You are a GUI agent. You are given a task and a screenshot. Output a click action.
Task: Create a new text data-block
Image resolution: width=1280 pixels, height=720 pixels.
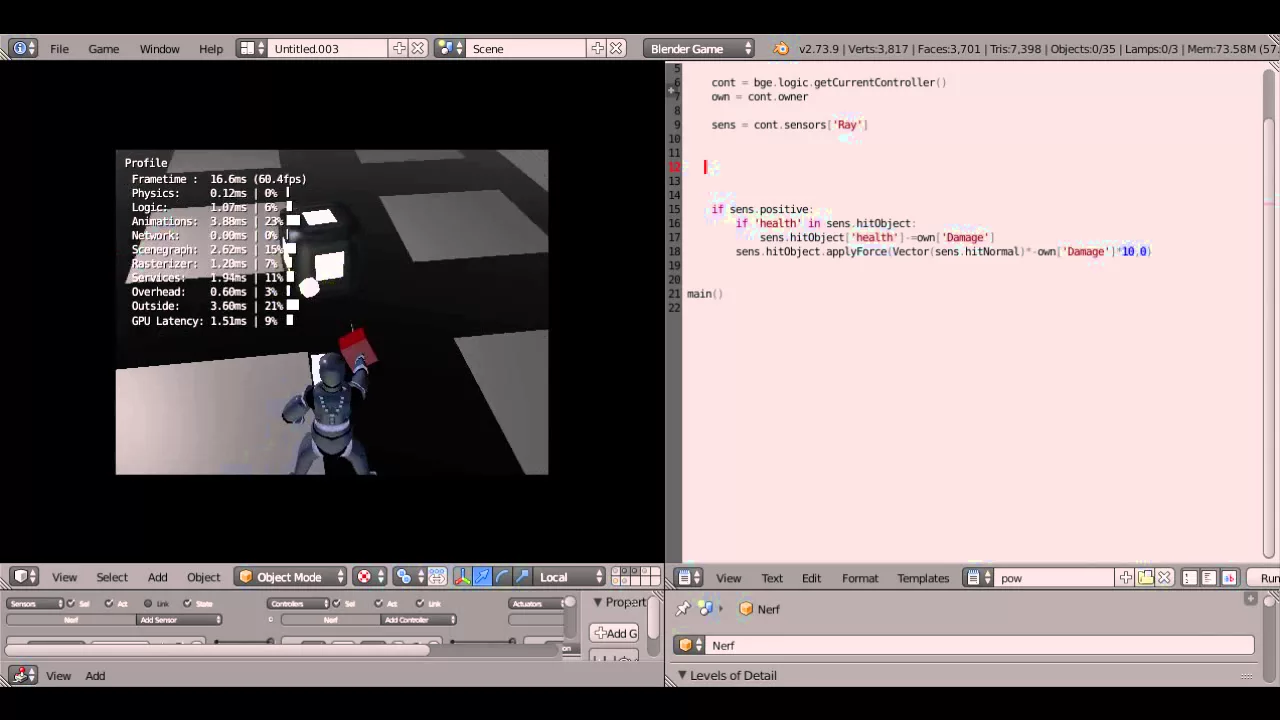tap(1126, 578)
